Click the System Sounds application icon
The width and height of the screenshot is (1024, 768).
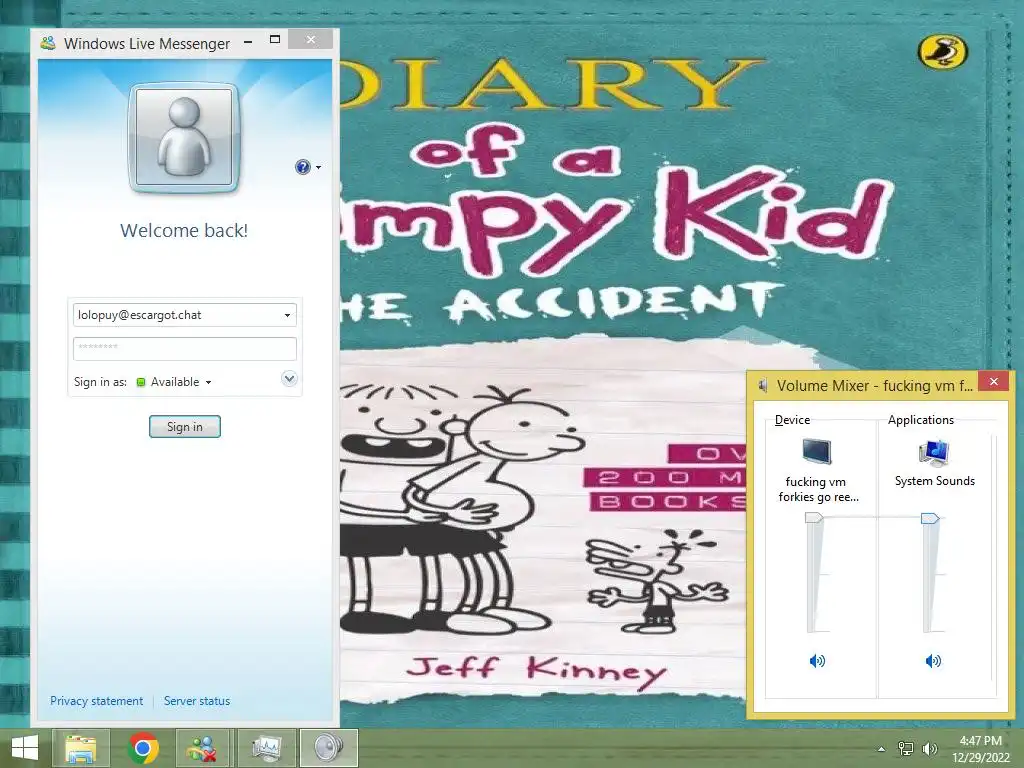[x=934, y=453]
